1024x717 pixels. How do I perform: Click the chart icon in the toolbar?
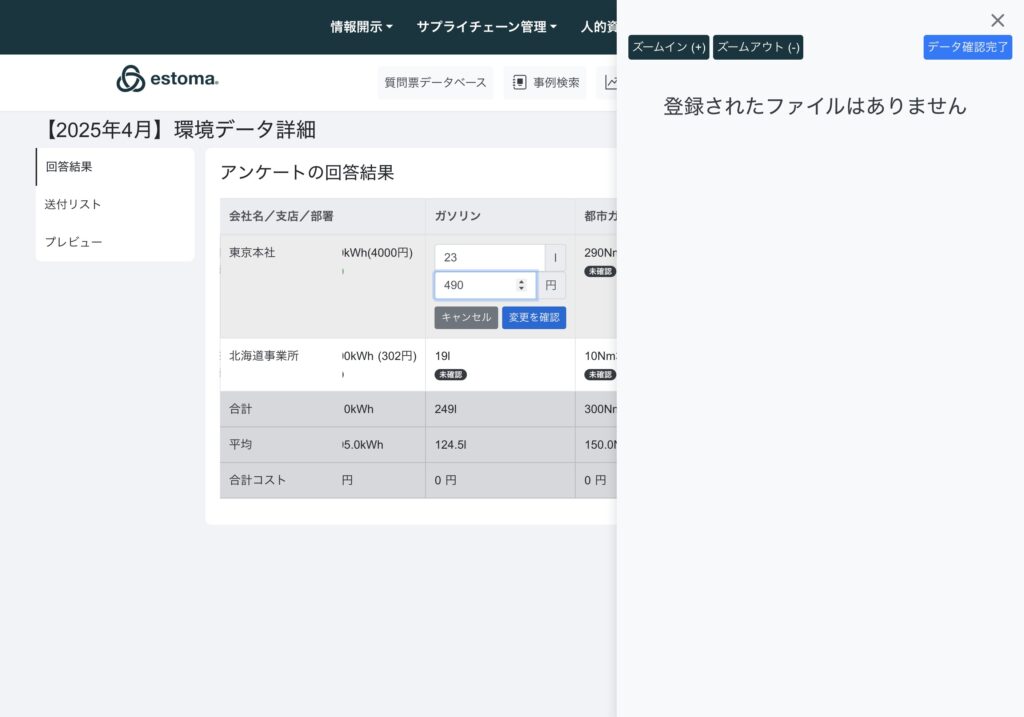610,83
